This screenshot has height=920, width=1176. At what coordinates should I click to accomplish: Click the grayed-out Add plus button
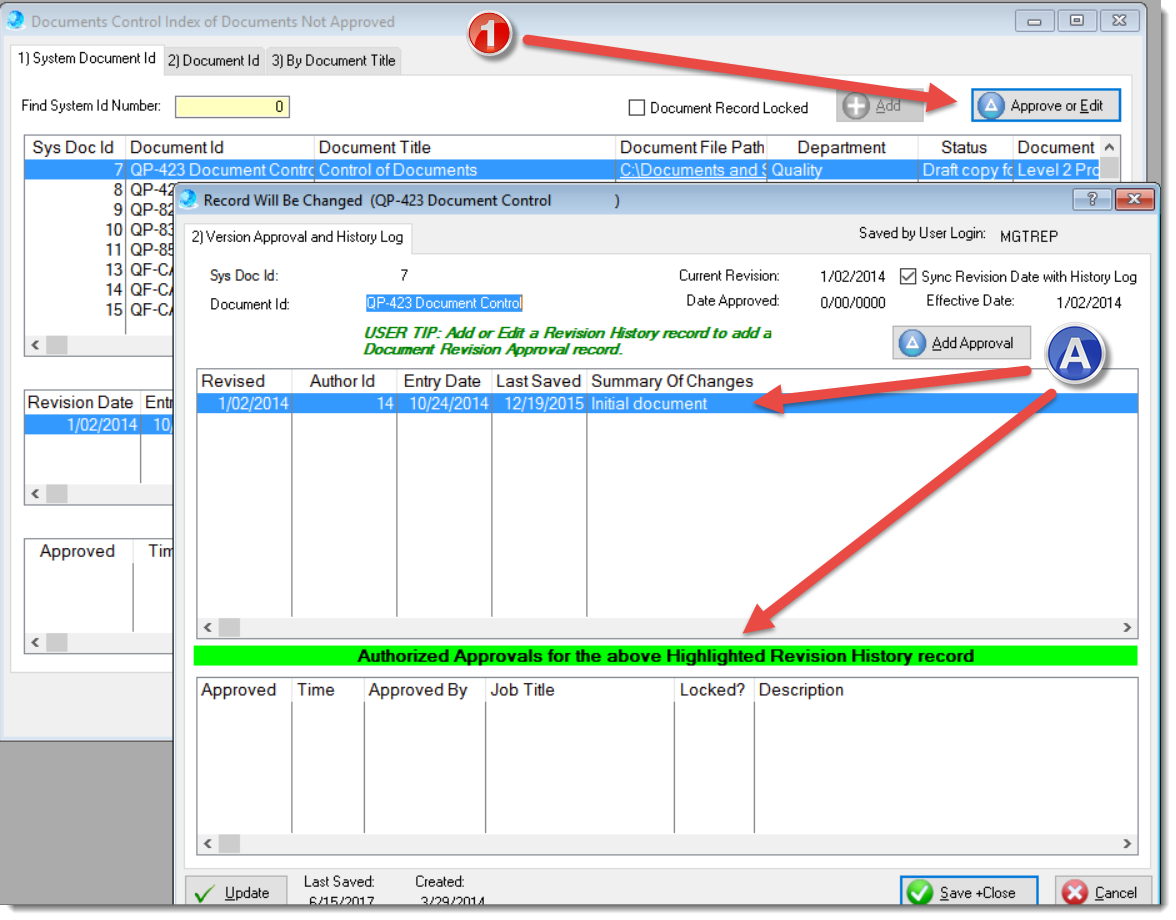pos(876,105)
